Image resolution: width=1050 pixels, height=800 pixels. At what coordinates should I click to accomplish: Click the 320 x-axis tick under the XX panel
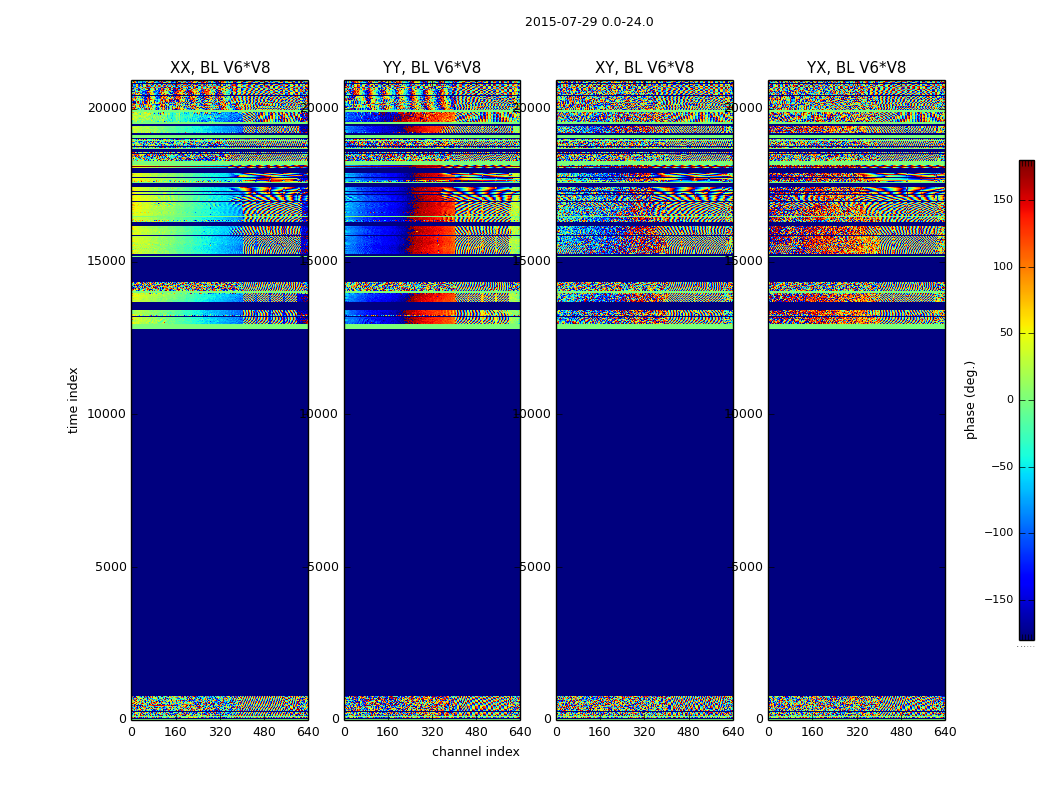220,732
